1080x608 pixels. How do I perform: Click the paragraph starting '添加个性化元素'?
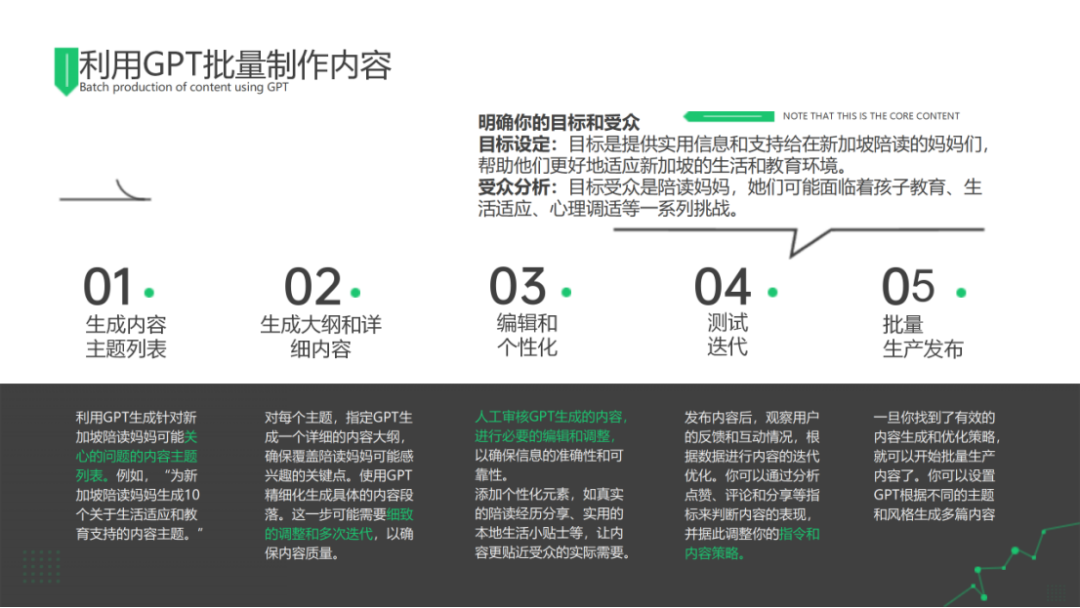coord(552,523)
